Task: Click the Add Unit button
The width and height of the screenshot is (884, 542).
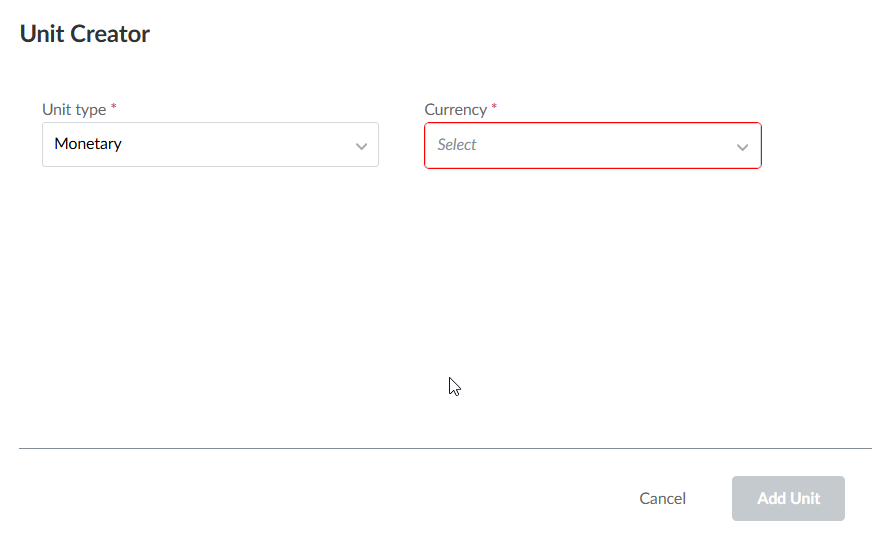Action: (x=788, y=498)
